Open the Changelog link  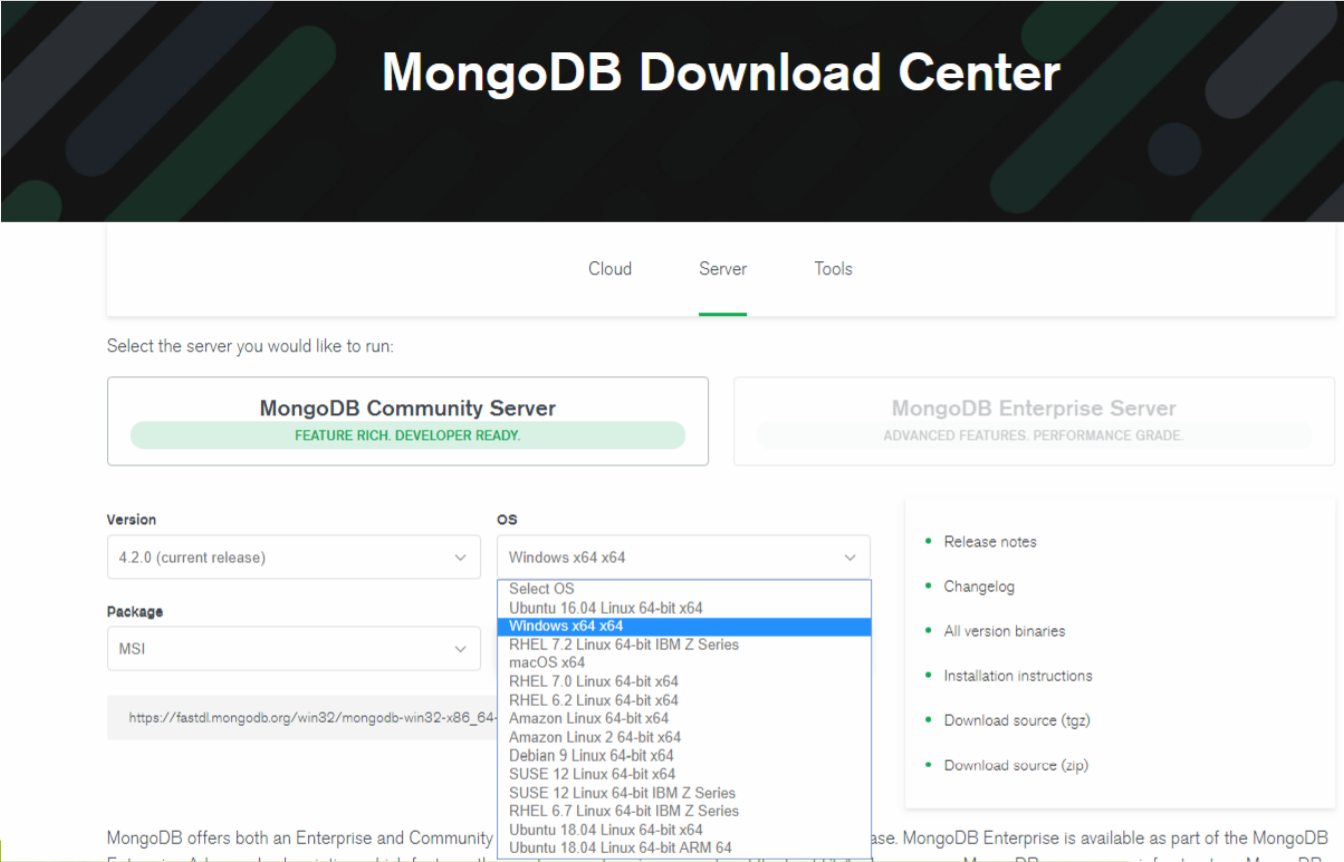point(979,587)
